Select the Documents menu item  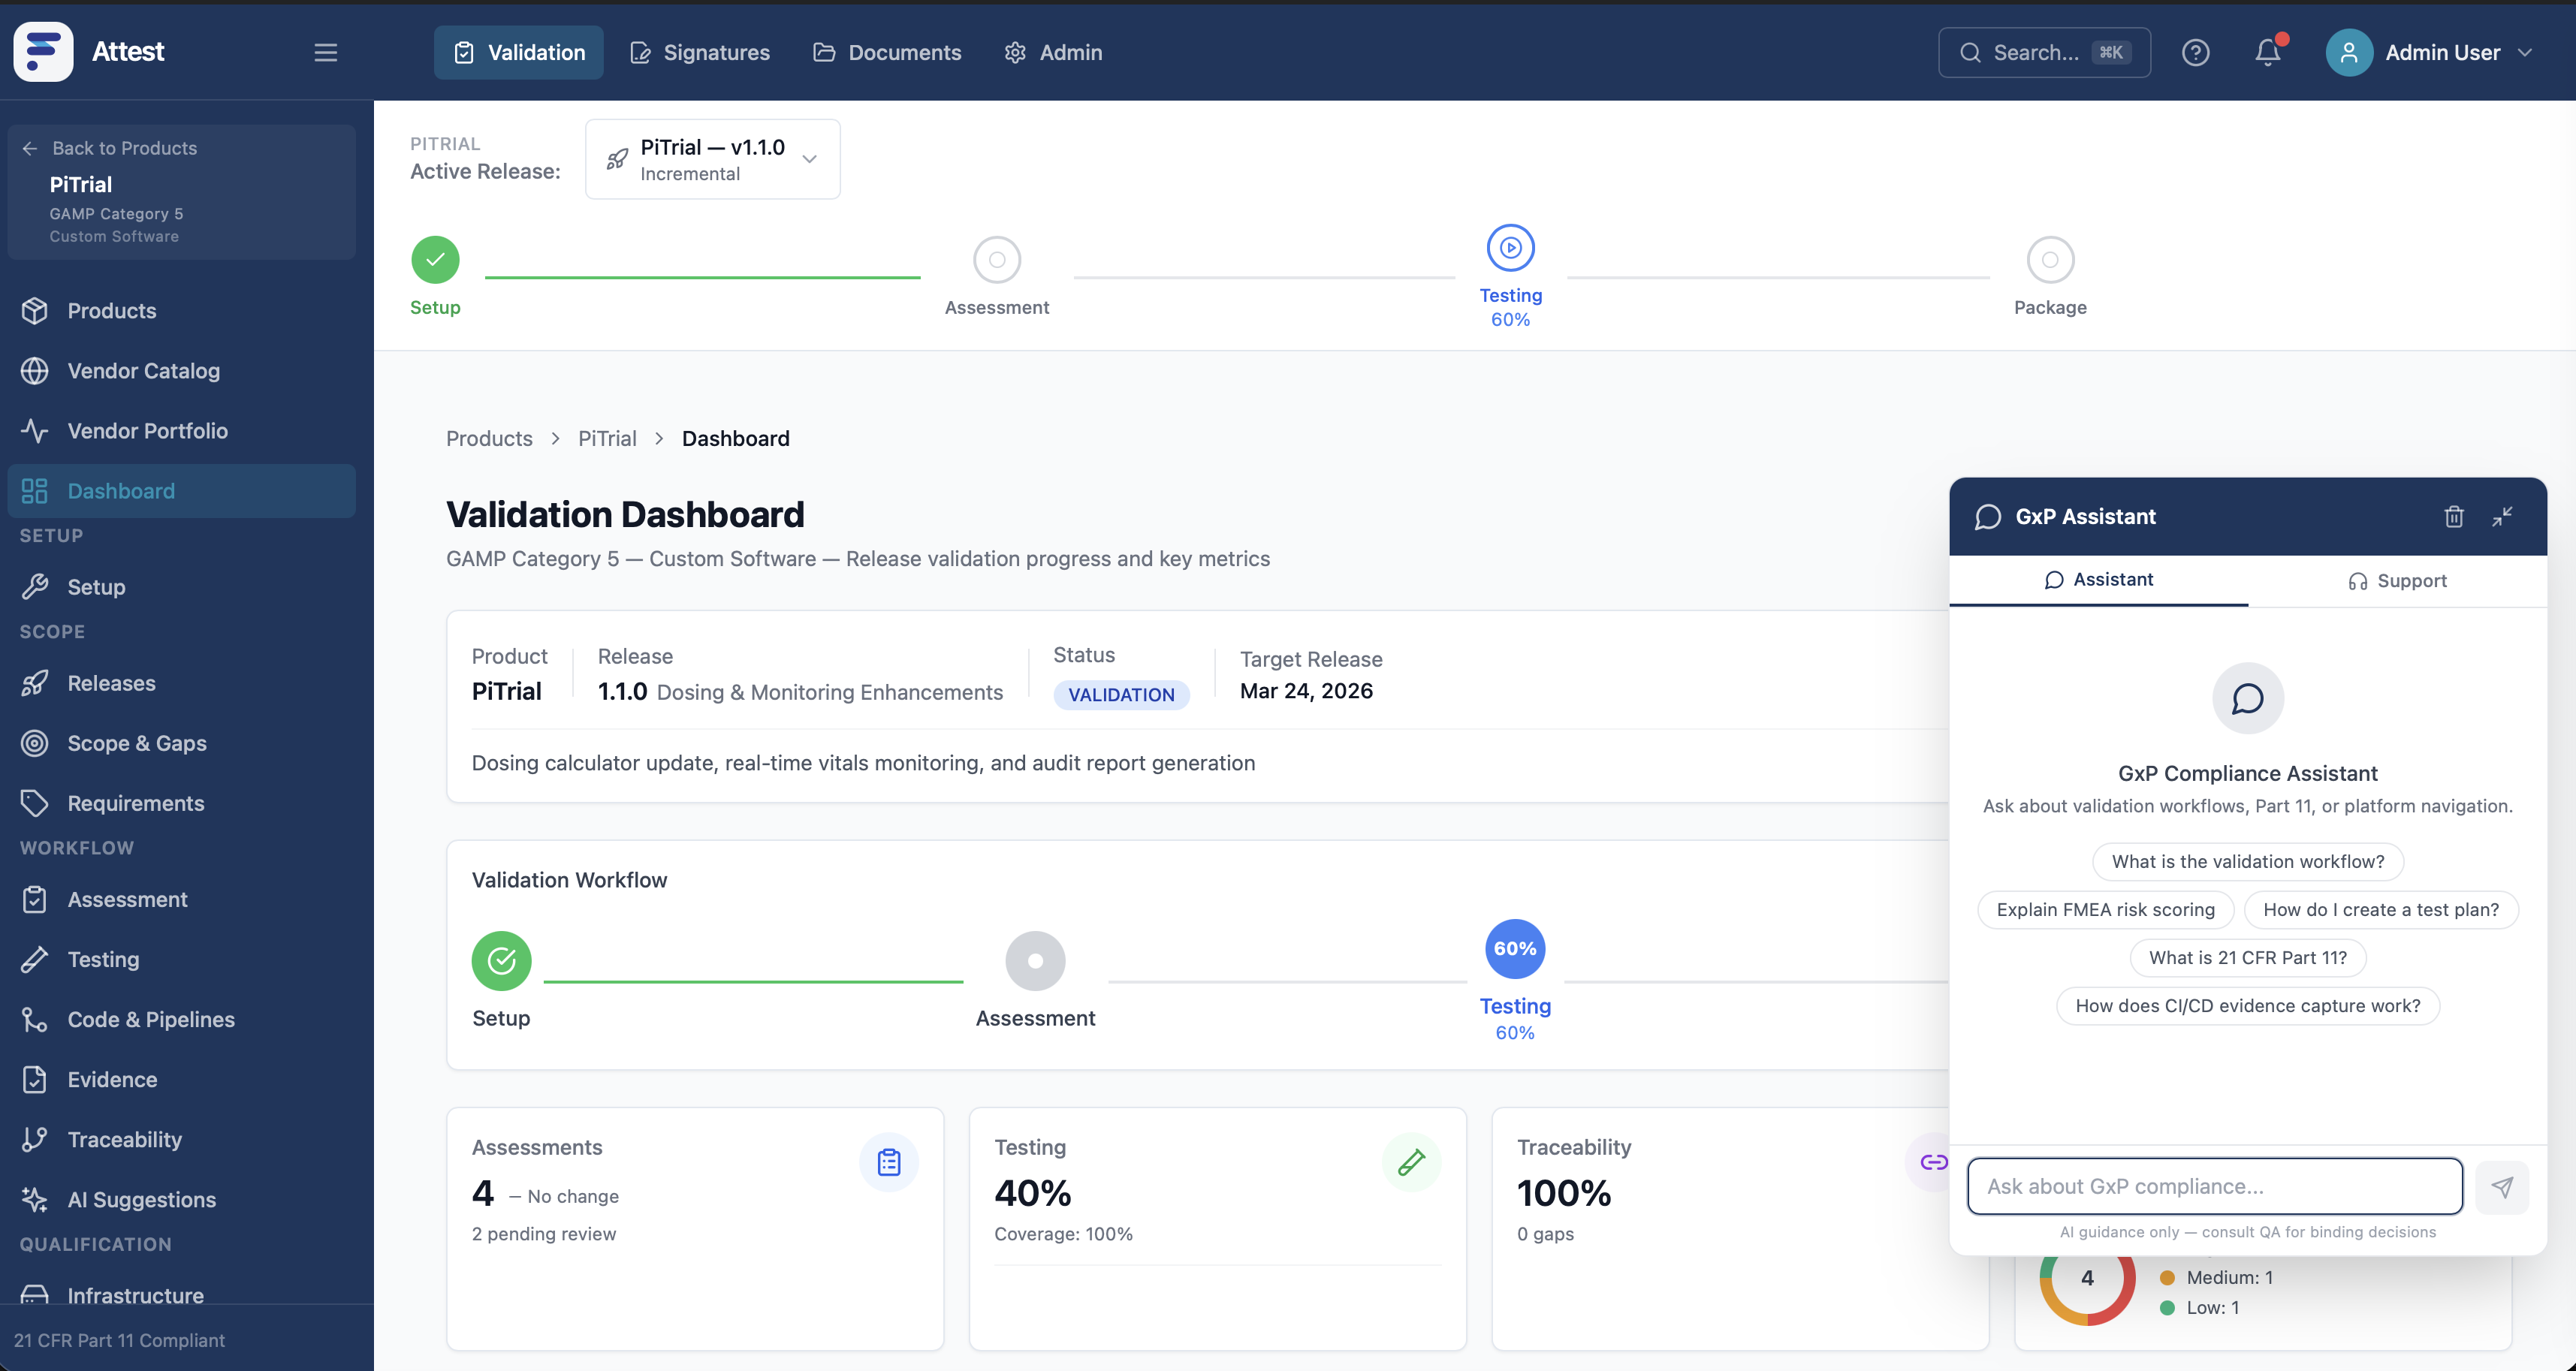887,52
